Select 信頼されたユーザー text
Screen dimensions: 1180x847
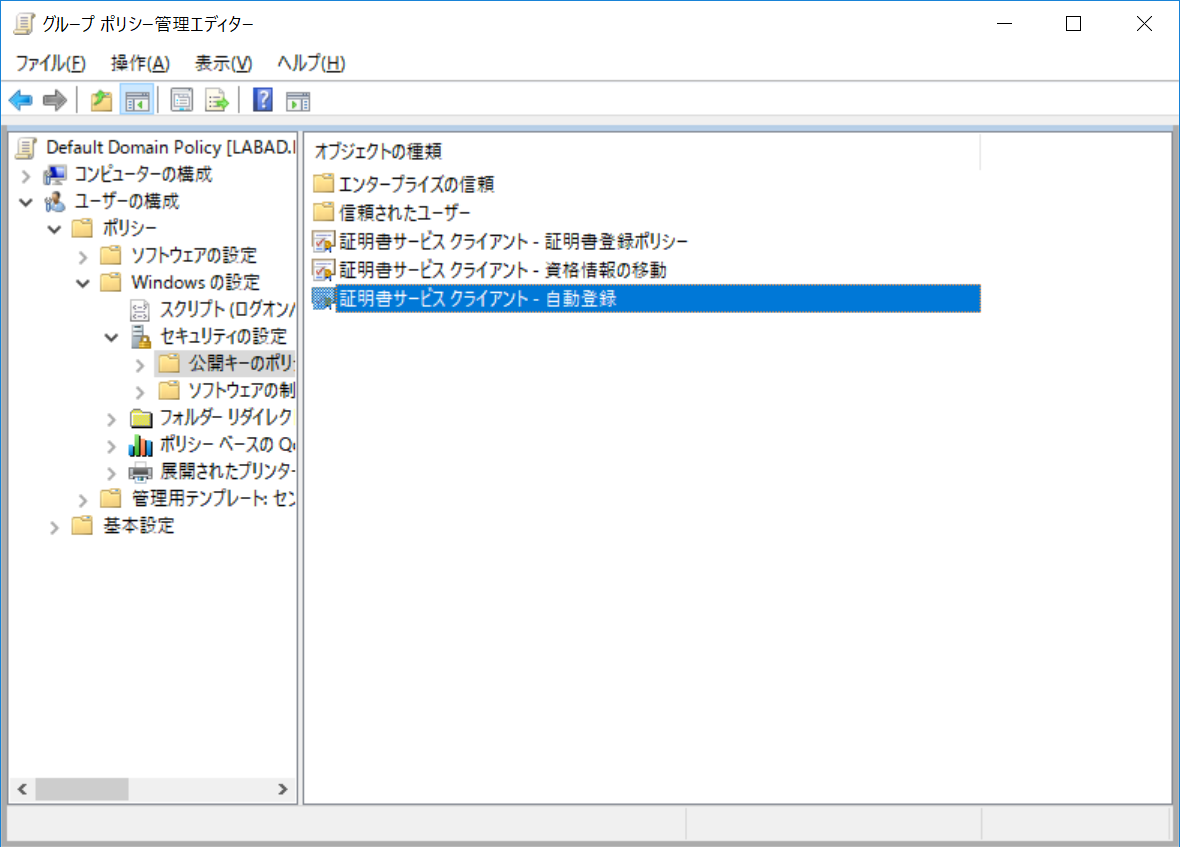coord(404,213)
